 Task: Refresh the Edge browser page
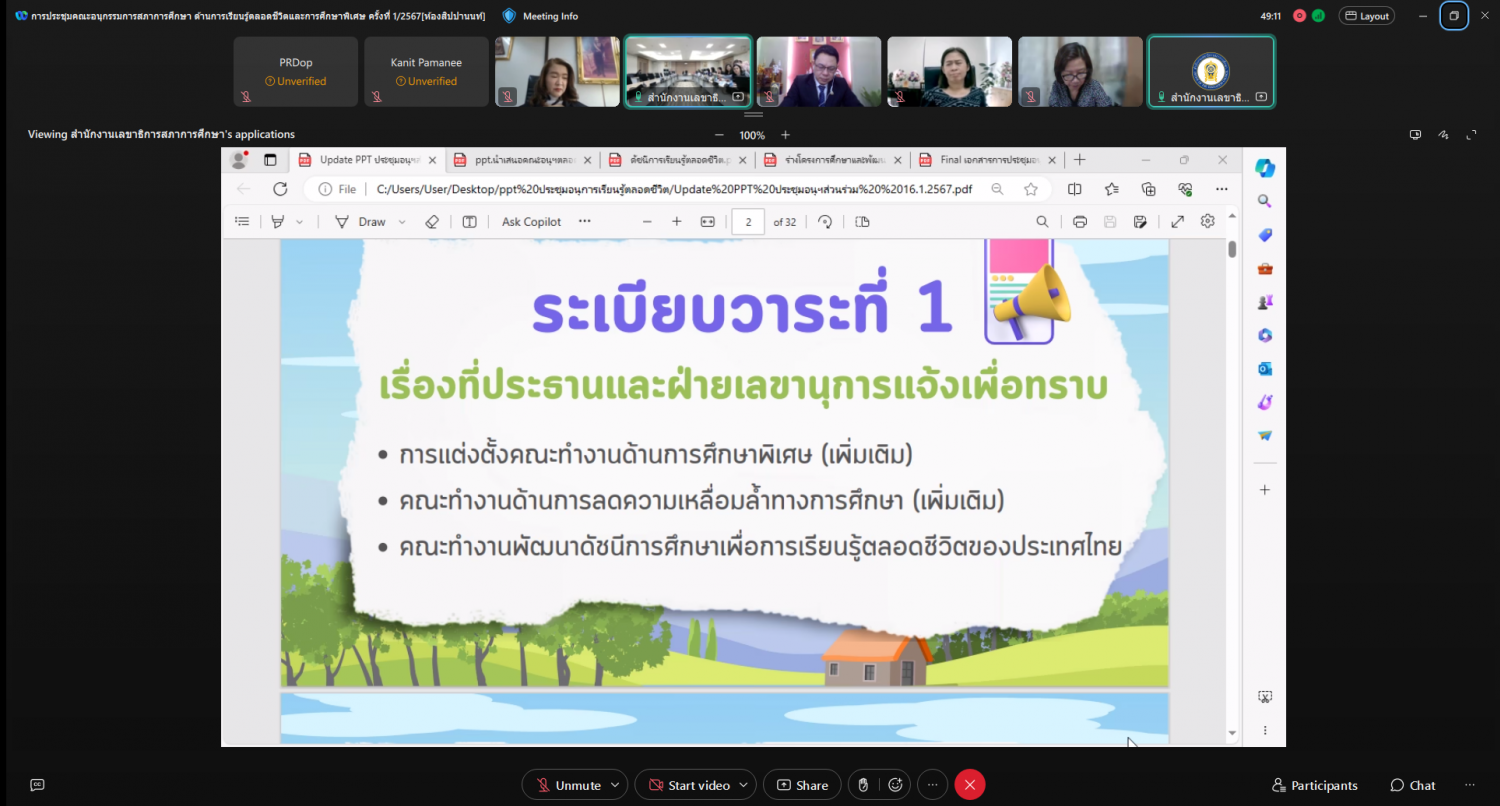[280, 189]
